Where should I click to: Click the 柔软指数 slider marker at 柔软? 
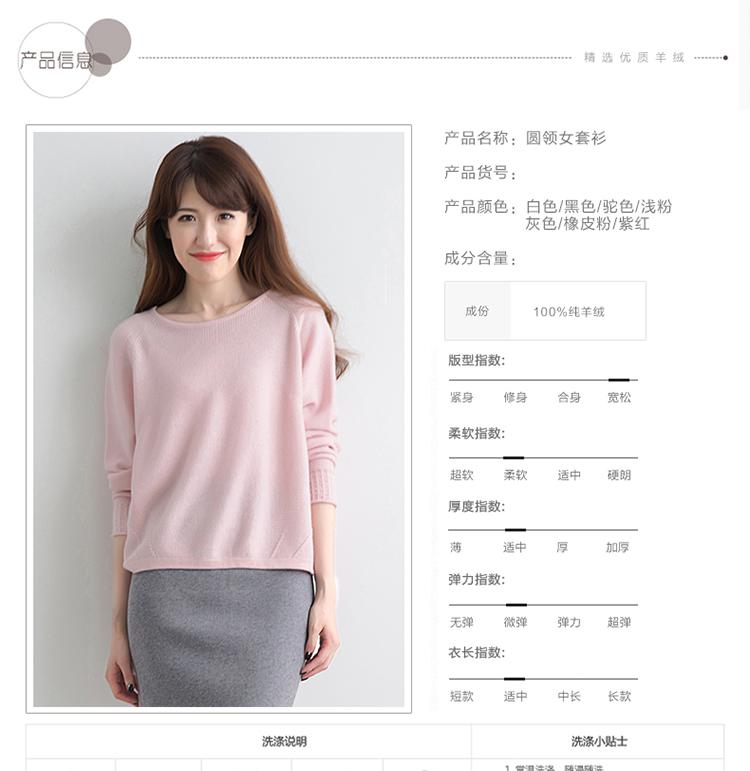pos(513,458)
